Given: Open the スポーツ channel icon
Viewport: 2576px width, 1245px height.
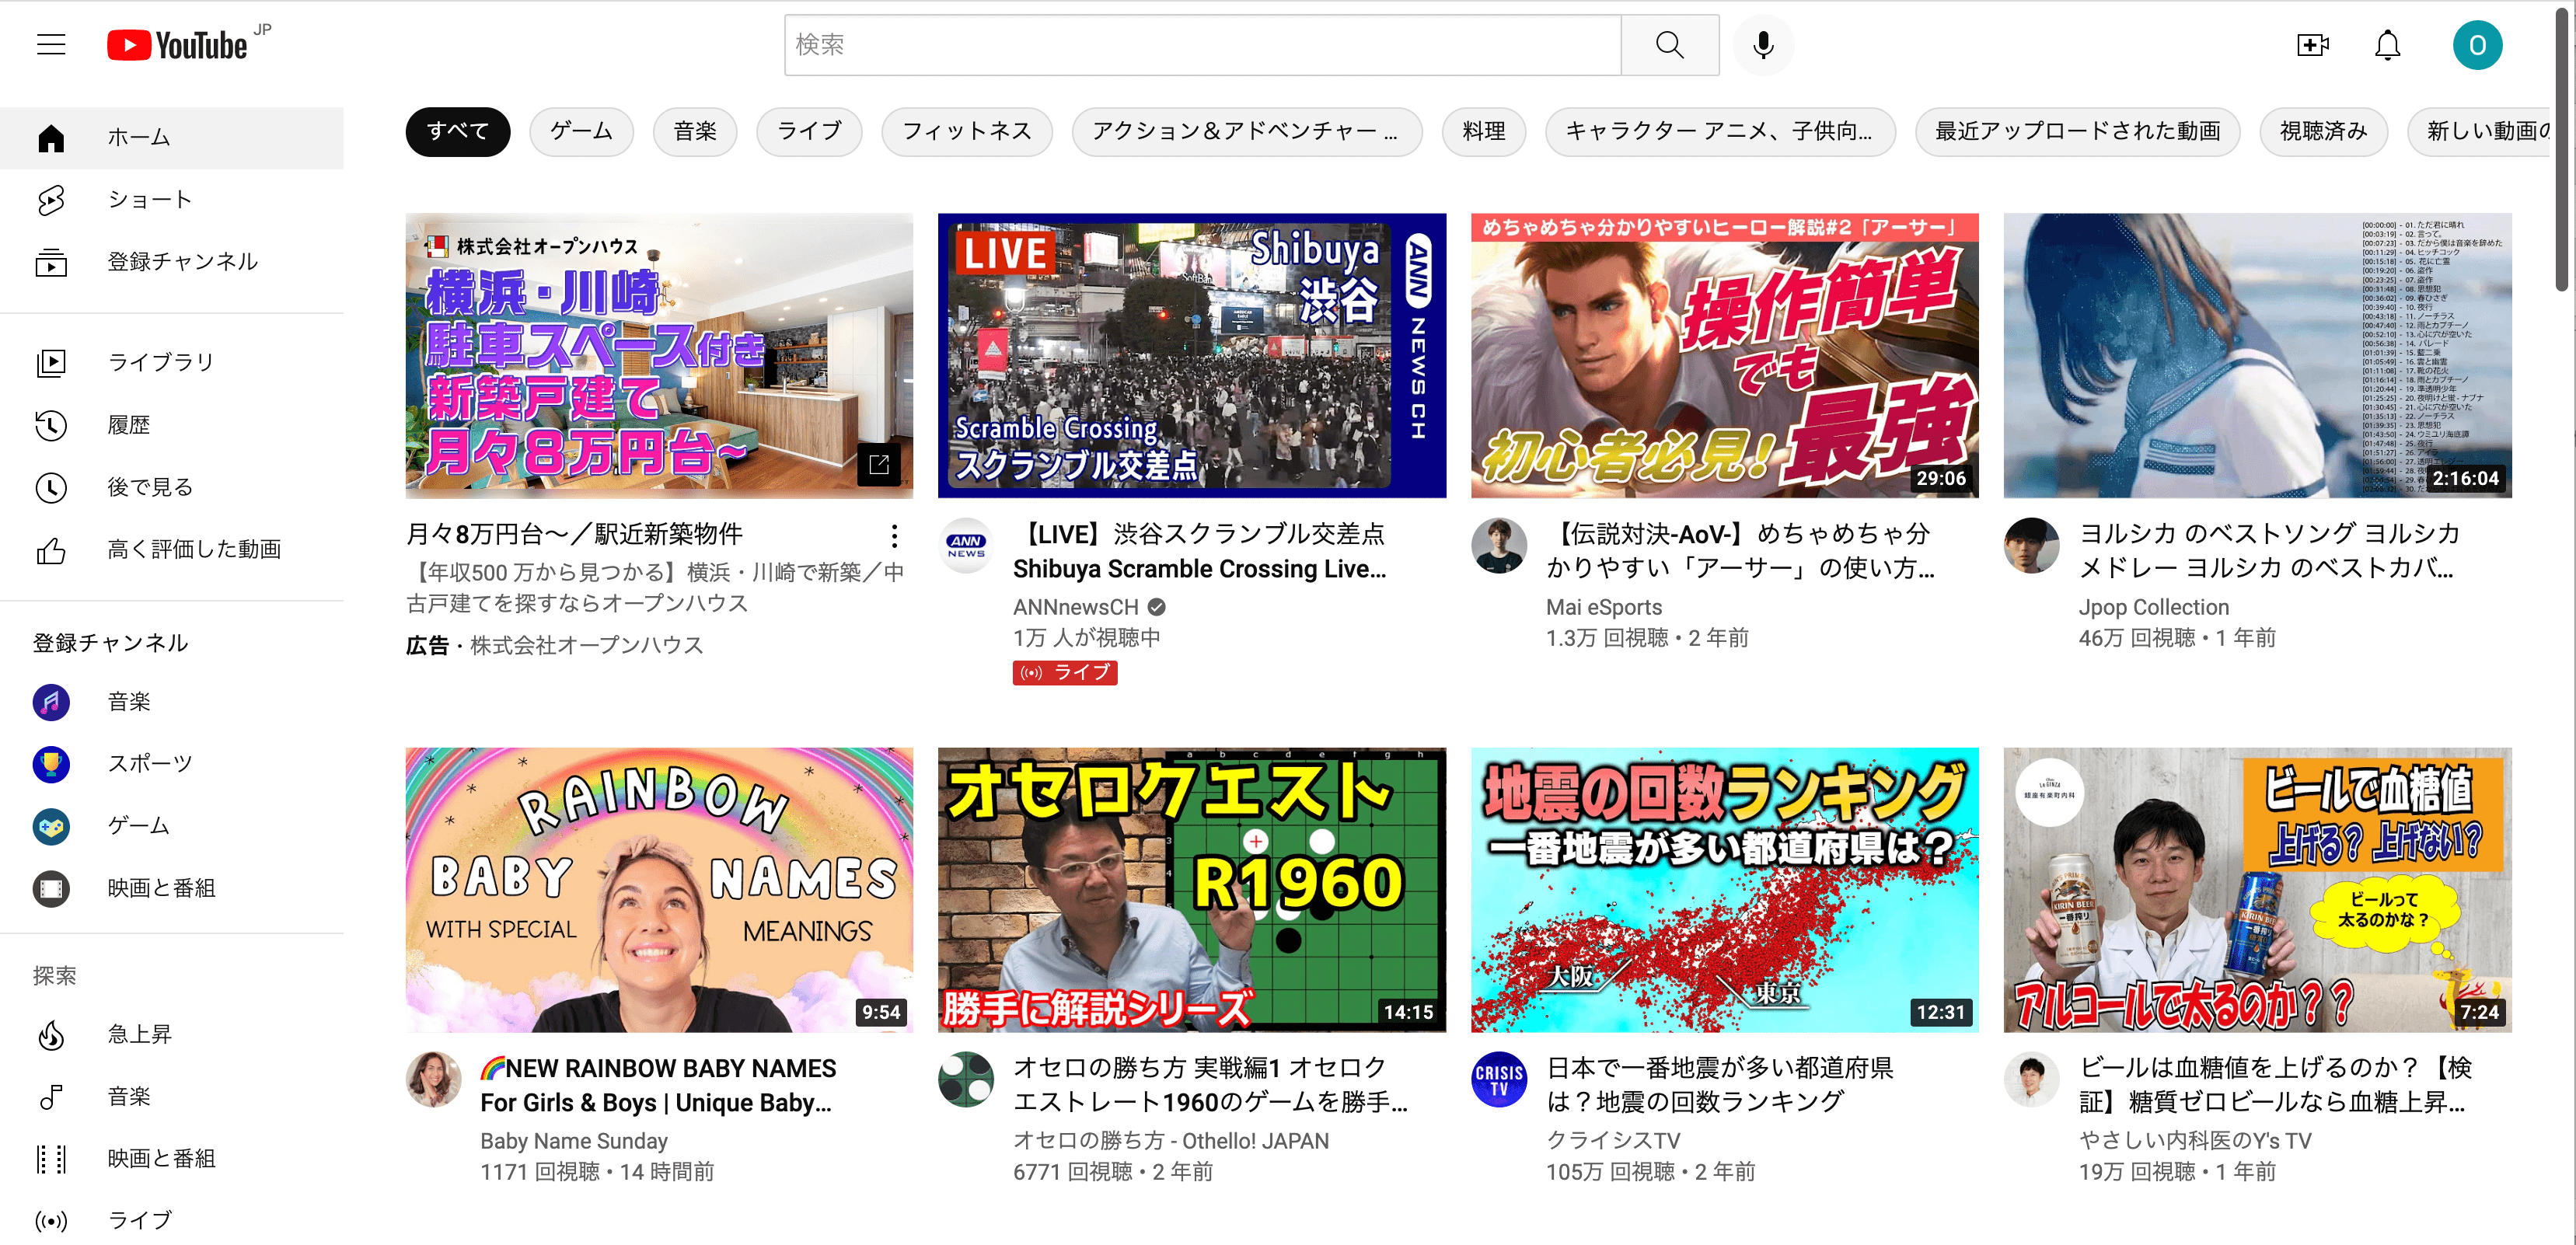Looking at the screenshot, I should [51, 764].
